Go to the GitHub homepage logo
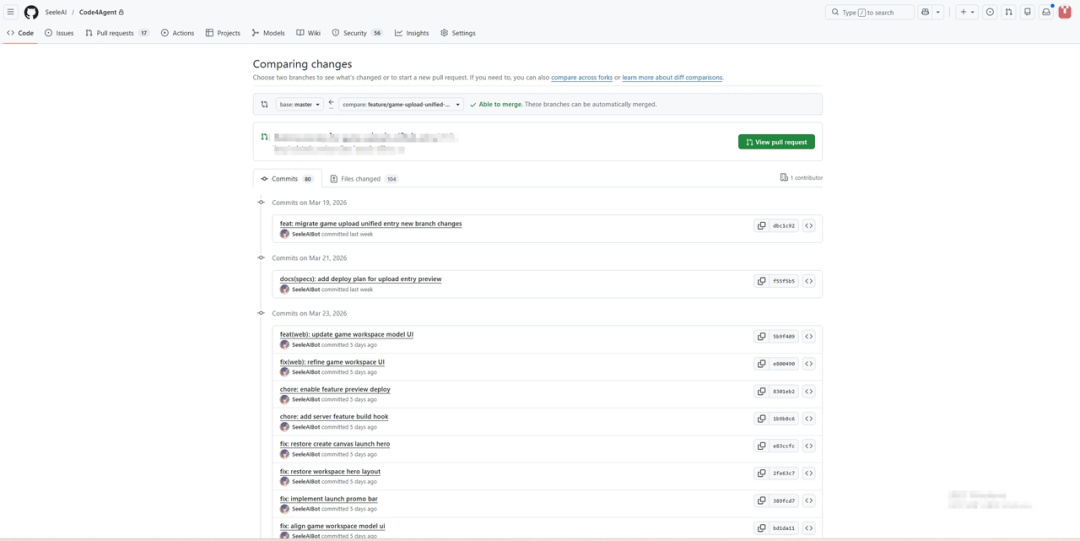Image resolution: width=1080 pixels, height=541 pixels. (31, 12)
